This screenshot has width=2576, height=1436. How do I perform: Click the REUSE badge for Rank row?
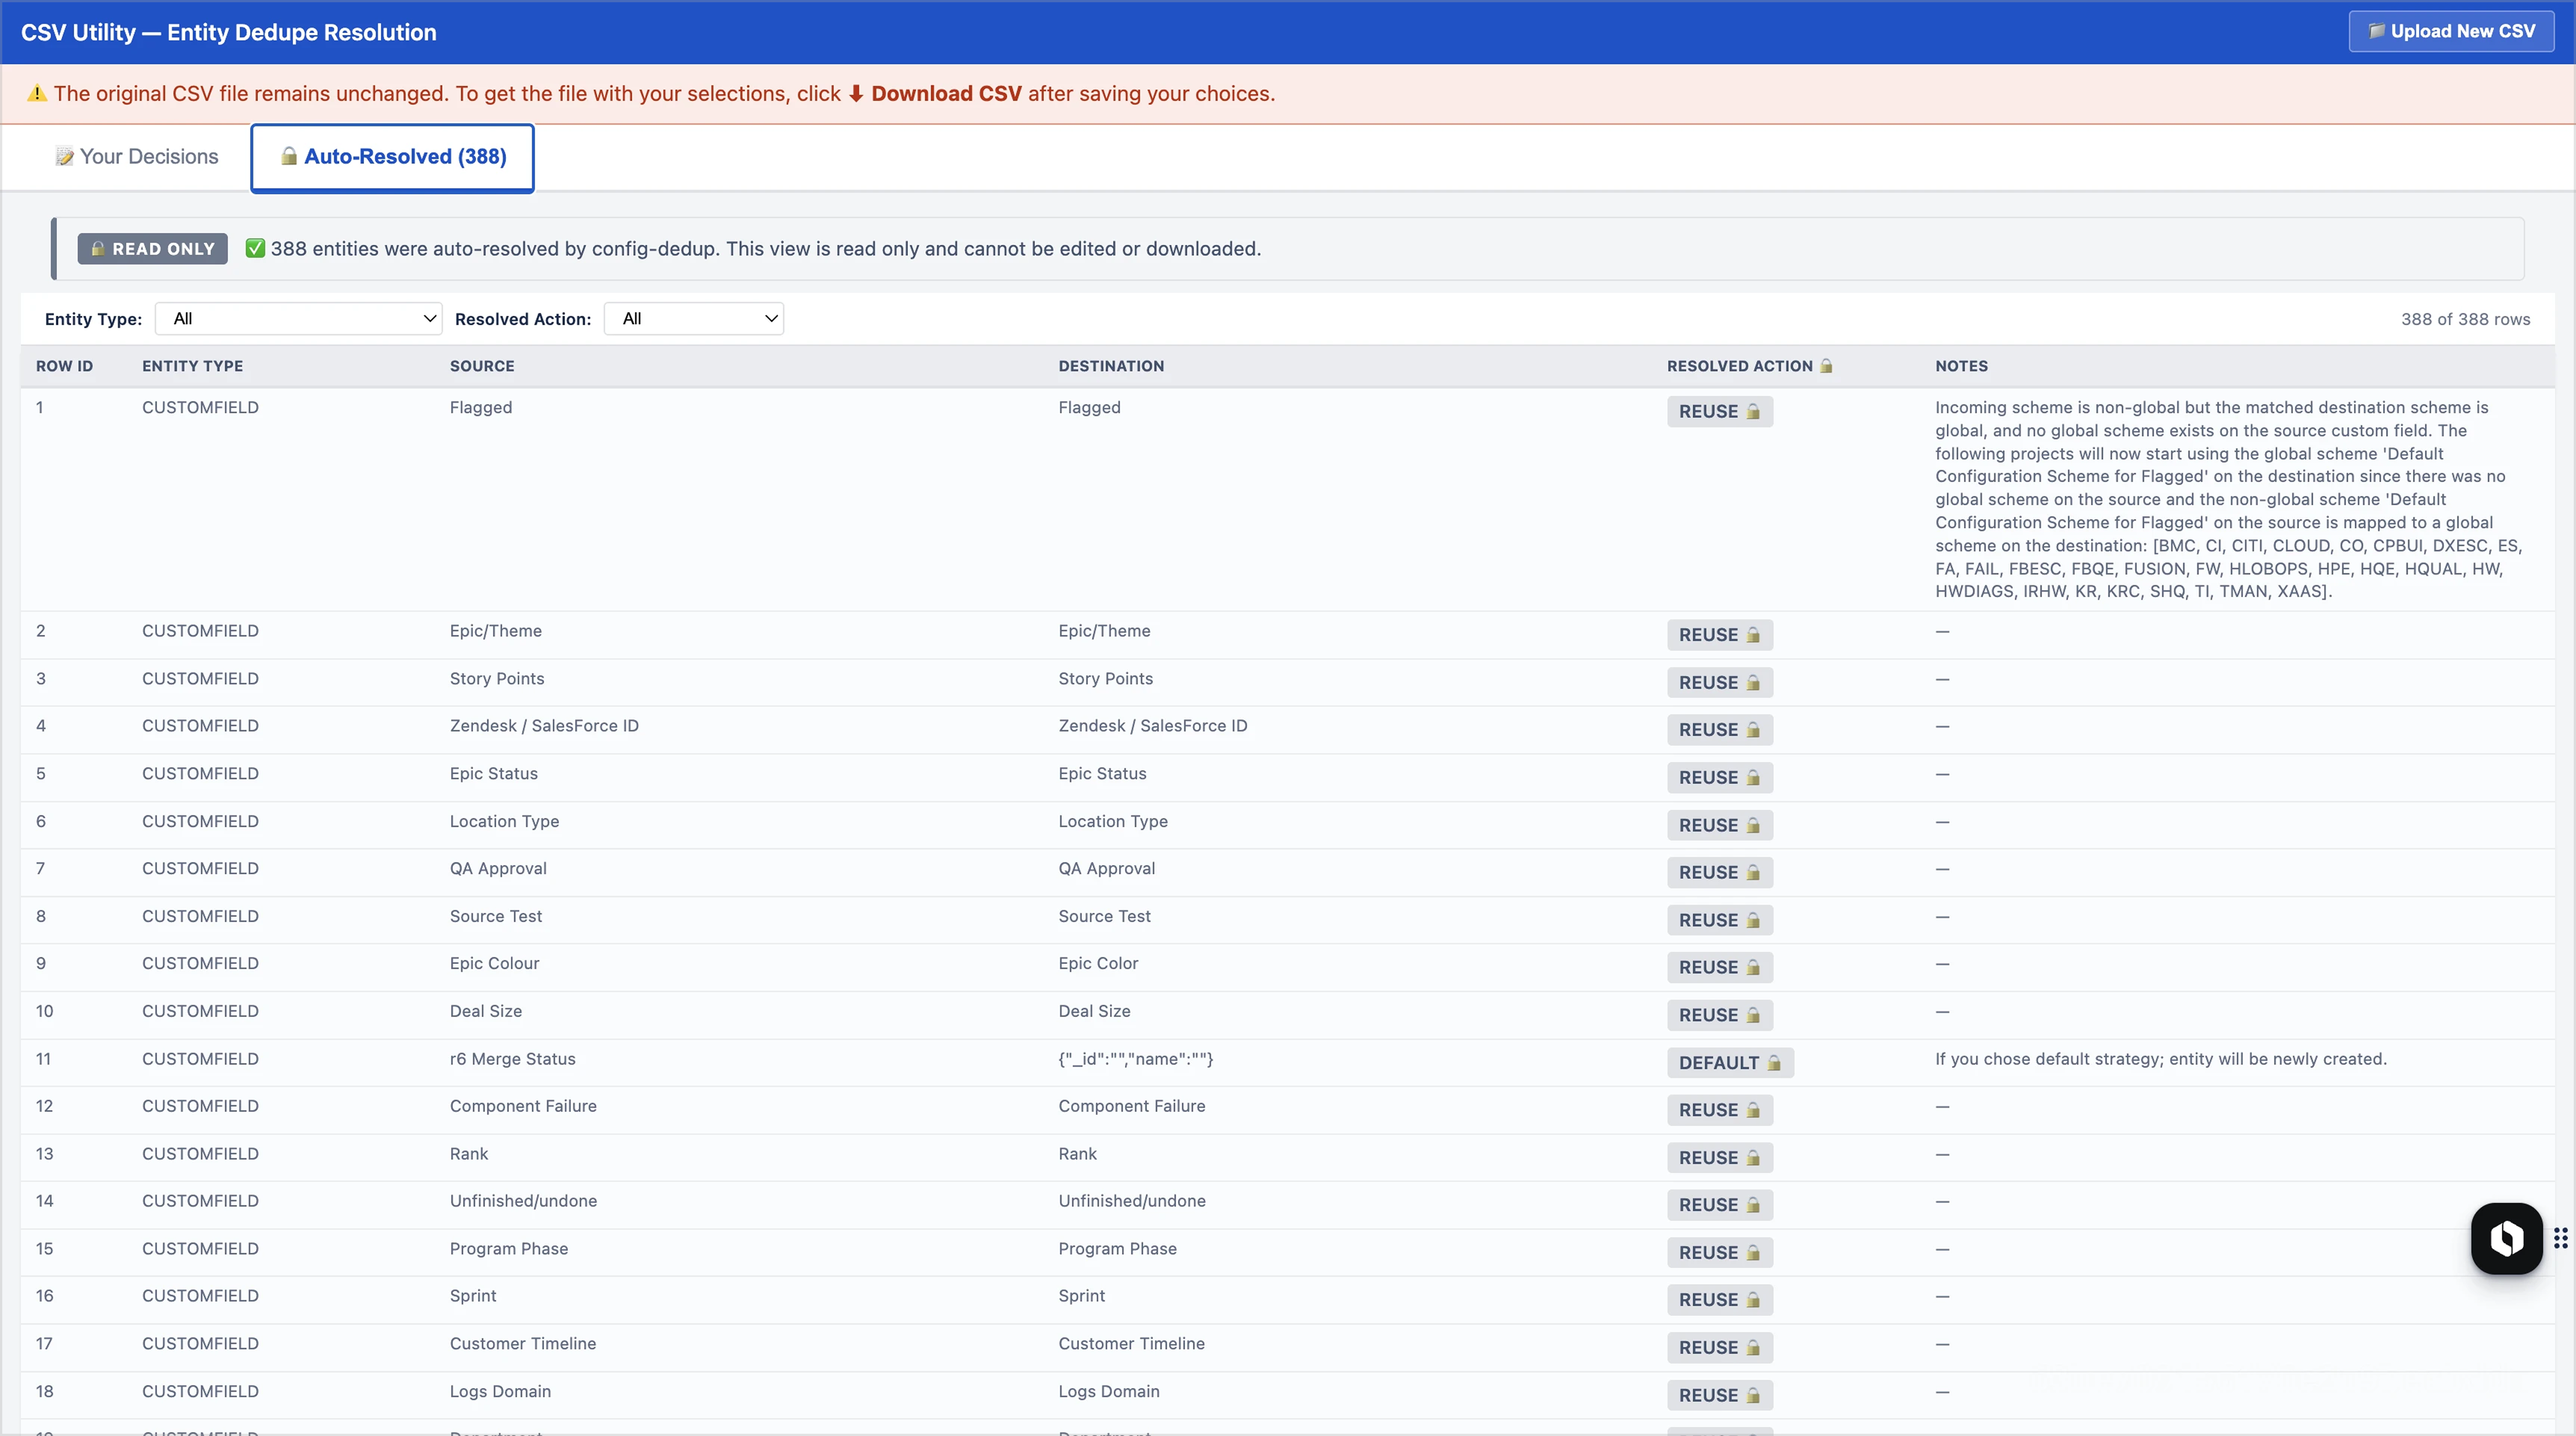[x=1719, y=1158]
